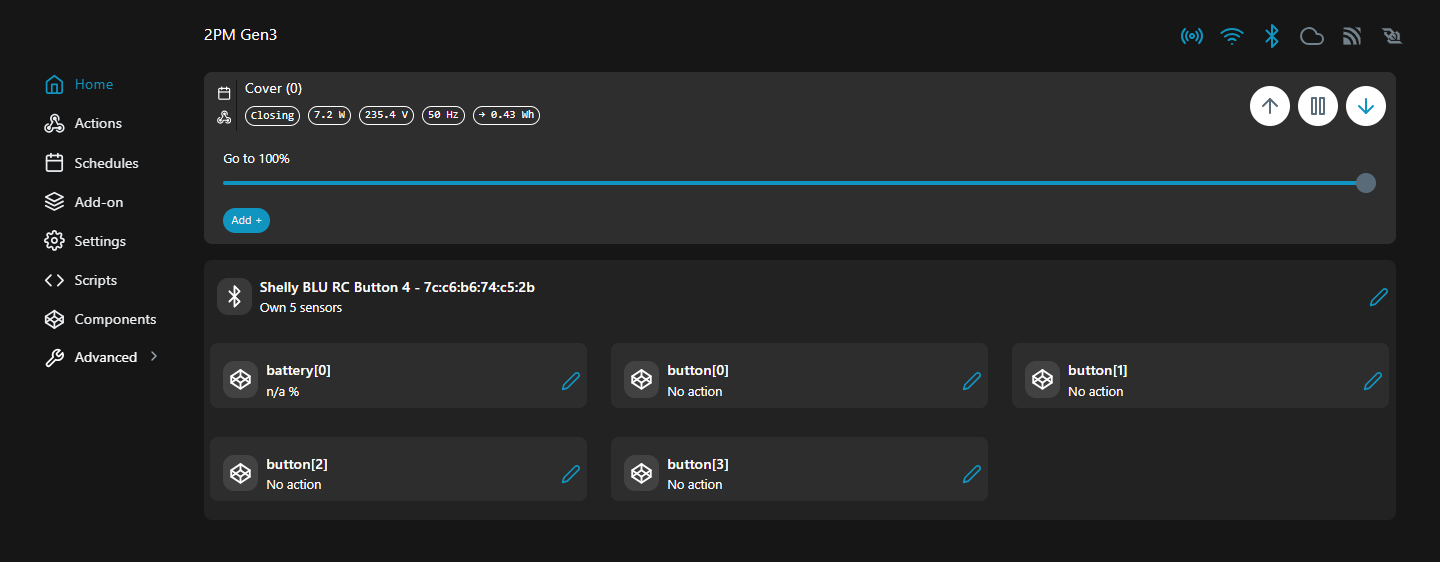Viewport: 1440px width, 562px height.
Task: Go to the Scripts section
Action: [95, 281]
